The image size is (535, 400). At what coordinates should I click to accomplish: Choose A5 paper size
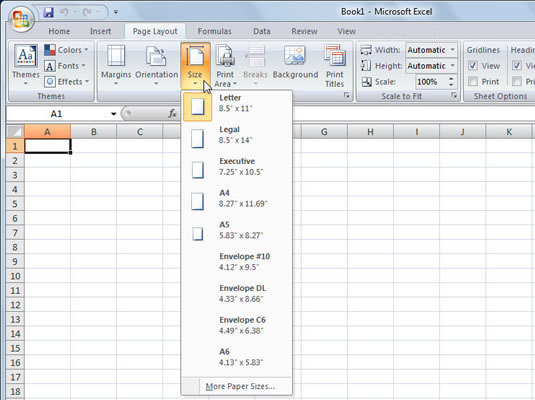[237, 233]
